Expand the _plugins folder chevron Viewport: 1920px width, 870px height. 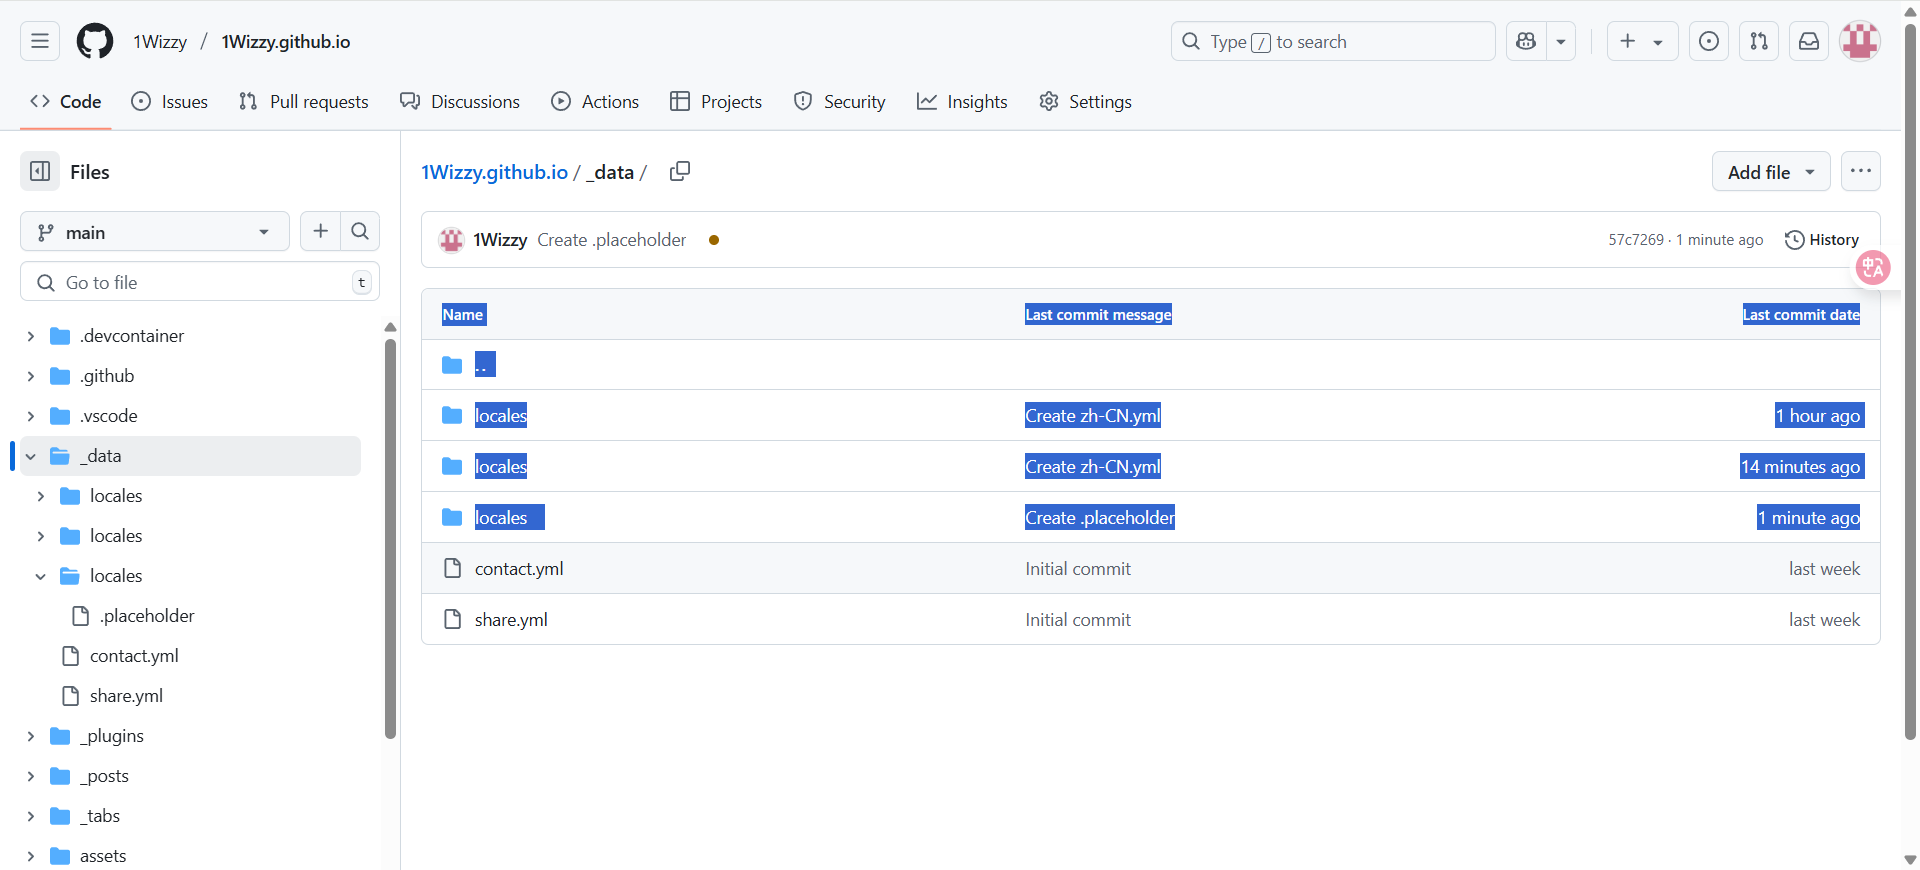tap(30, 736)
